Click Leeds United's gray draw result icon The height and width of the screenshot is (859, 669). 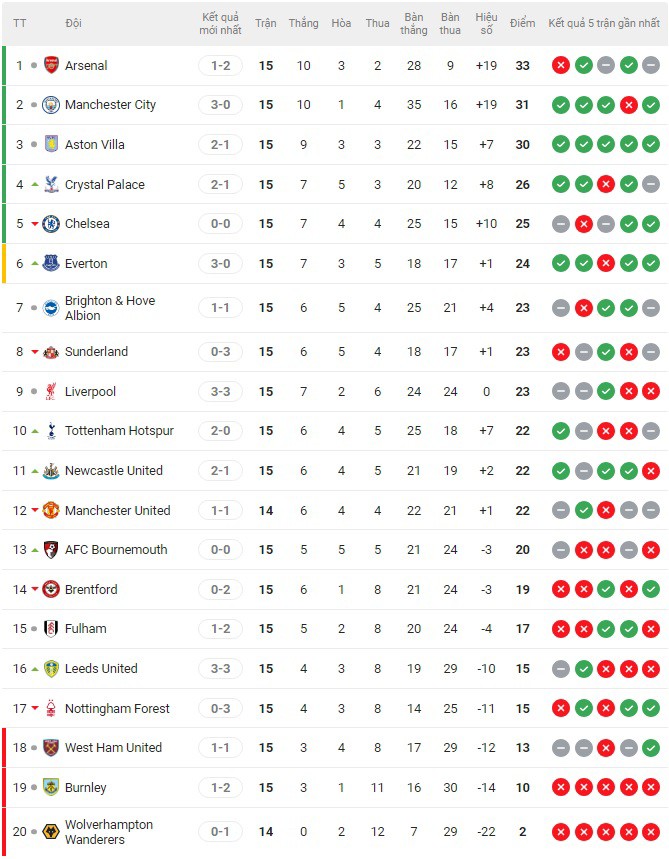[559, 669]
